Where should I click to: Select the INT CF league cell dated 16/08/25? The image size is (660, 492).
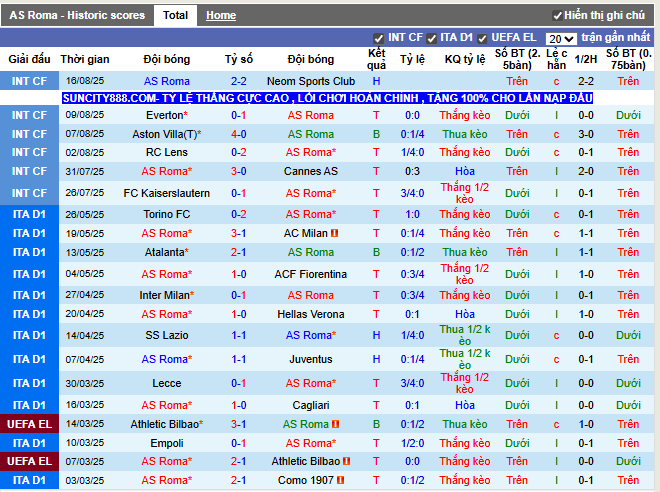29,81
